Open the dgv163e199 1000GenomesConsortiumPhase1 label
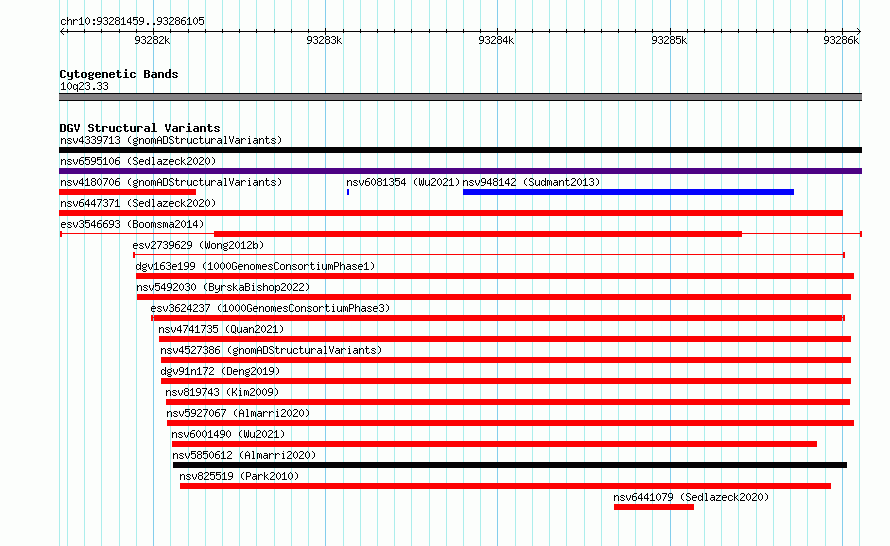This screenshot has width=890, height=546. click(x=255, y=266)
